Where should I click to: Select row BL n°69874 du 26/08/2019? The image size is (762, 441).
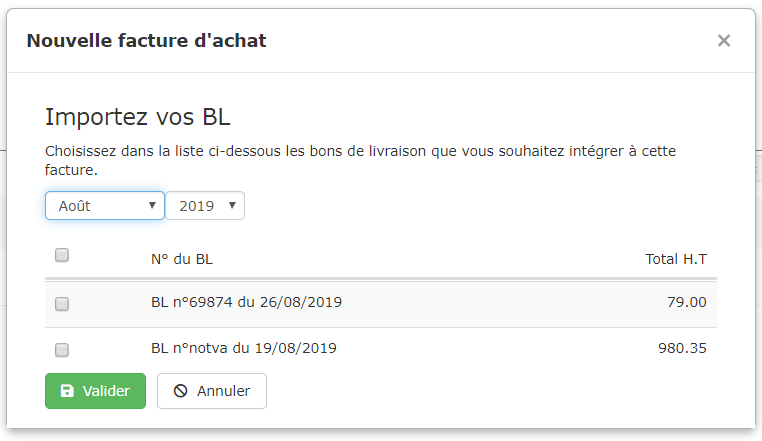point(381,303)
